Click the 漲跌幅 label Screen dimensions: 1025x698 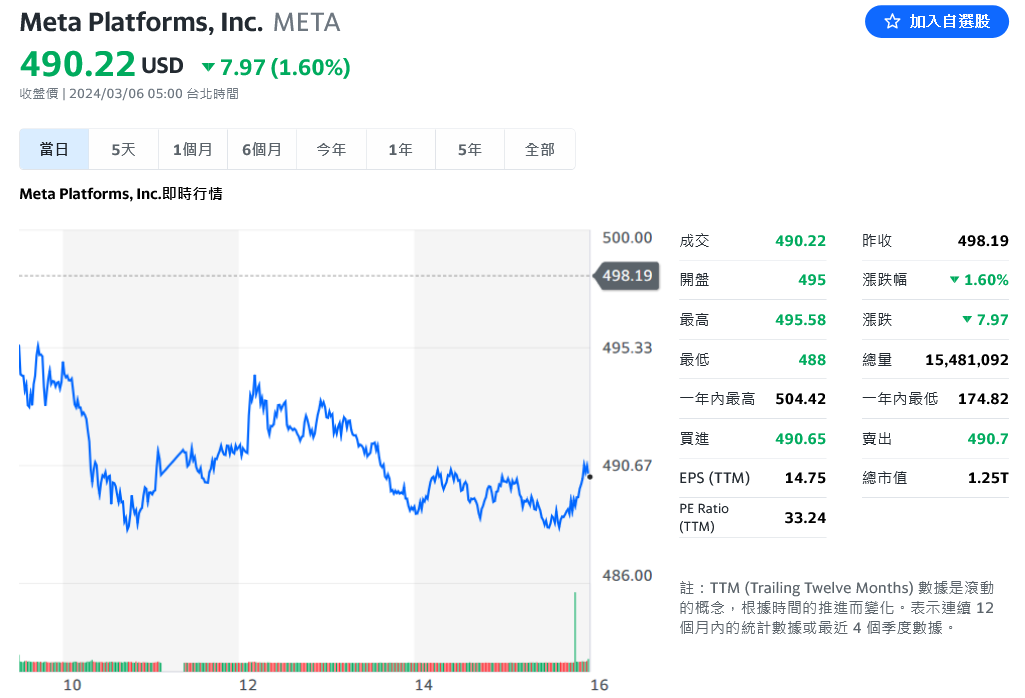[x=884, y=280]
